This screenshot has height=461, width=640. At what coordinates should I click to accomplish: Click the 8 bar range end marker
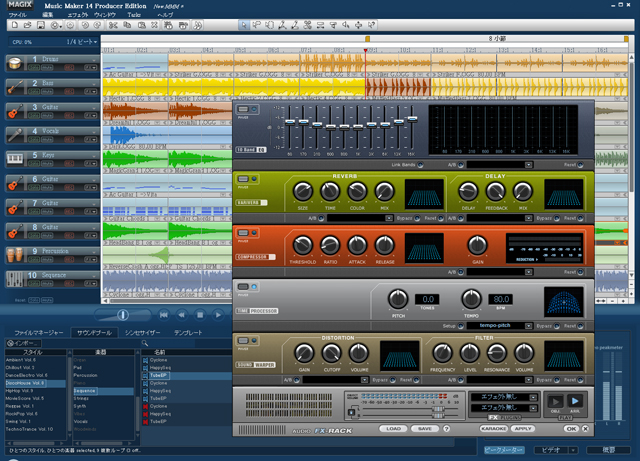click(x=626, y=39)
